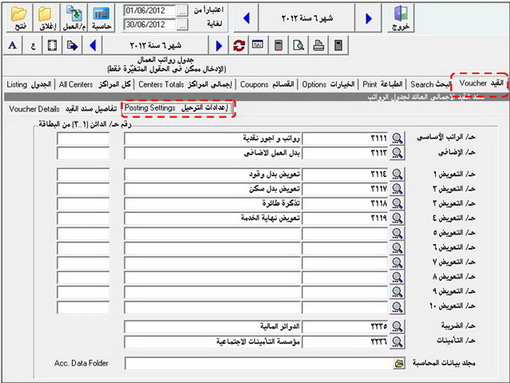Click the printer icon
510x383 pixels.
coord(318,45)
